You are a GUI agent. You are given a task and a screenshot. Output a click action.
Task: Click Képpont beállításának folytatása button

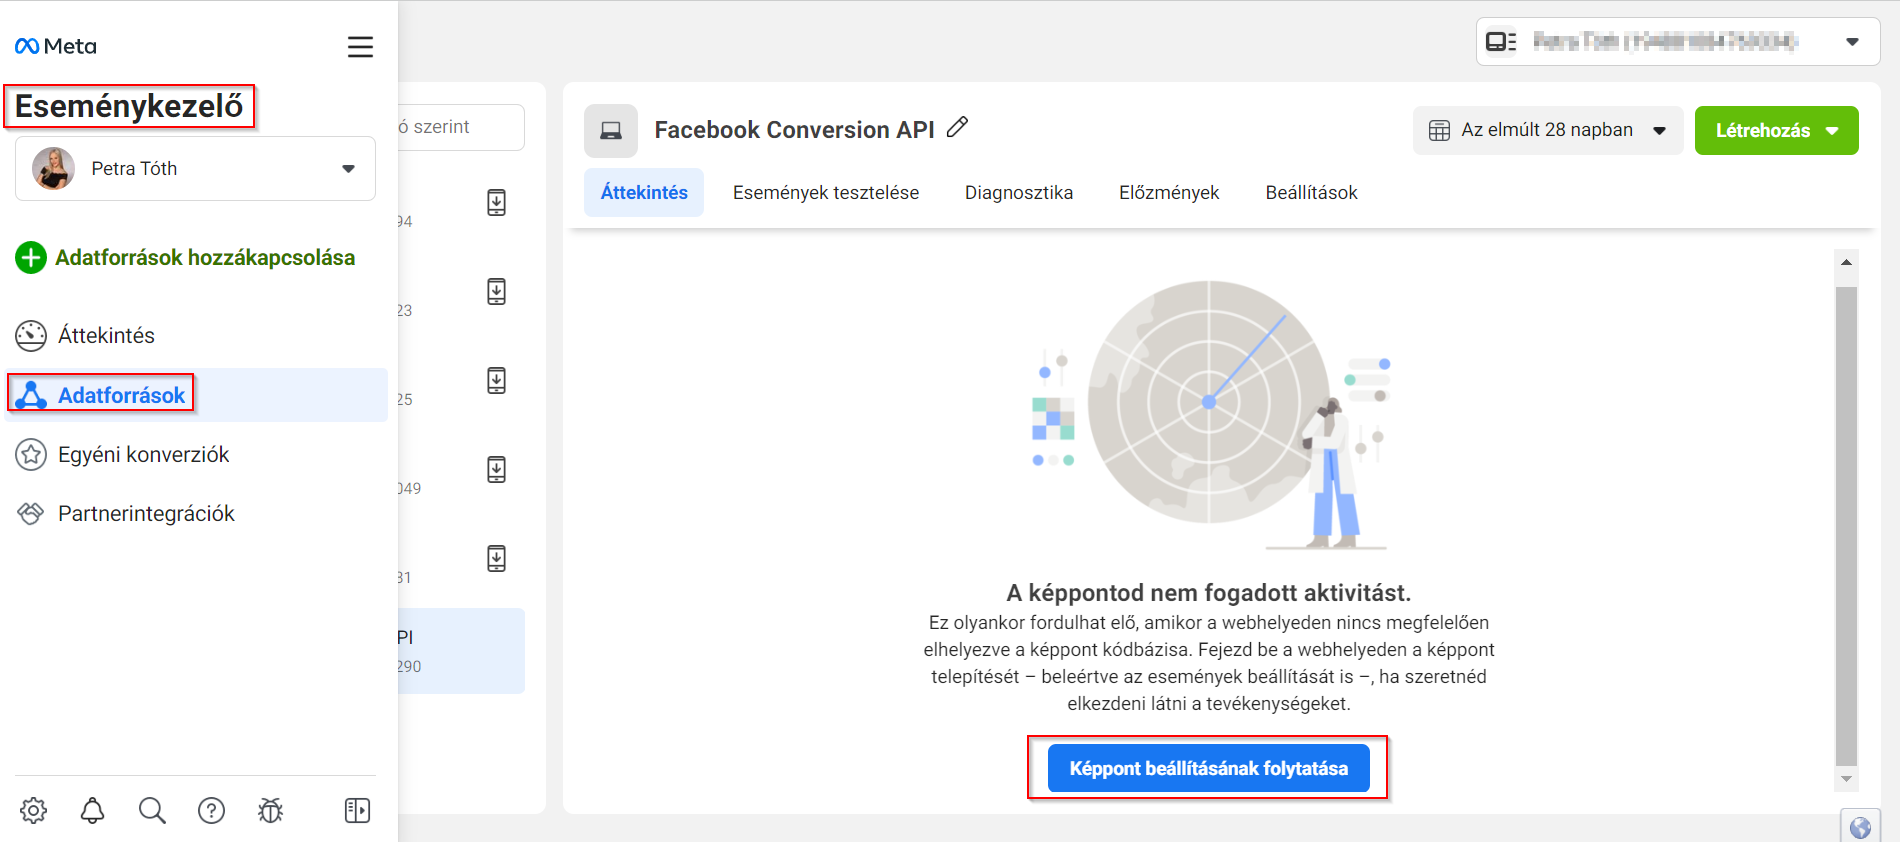tap(1208, 768)
